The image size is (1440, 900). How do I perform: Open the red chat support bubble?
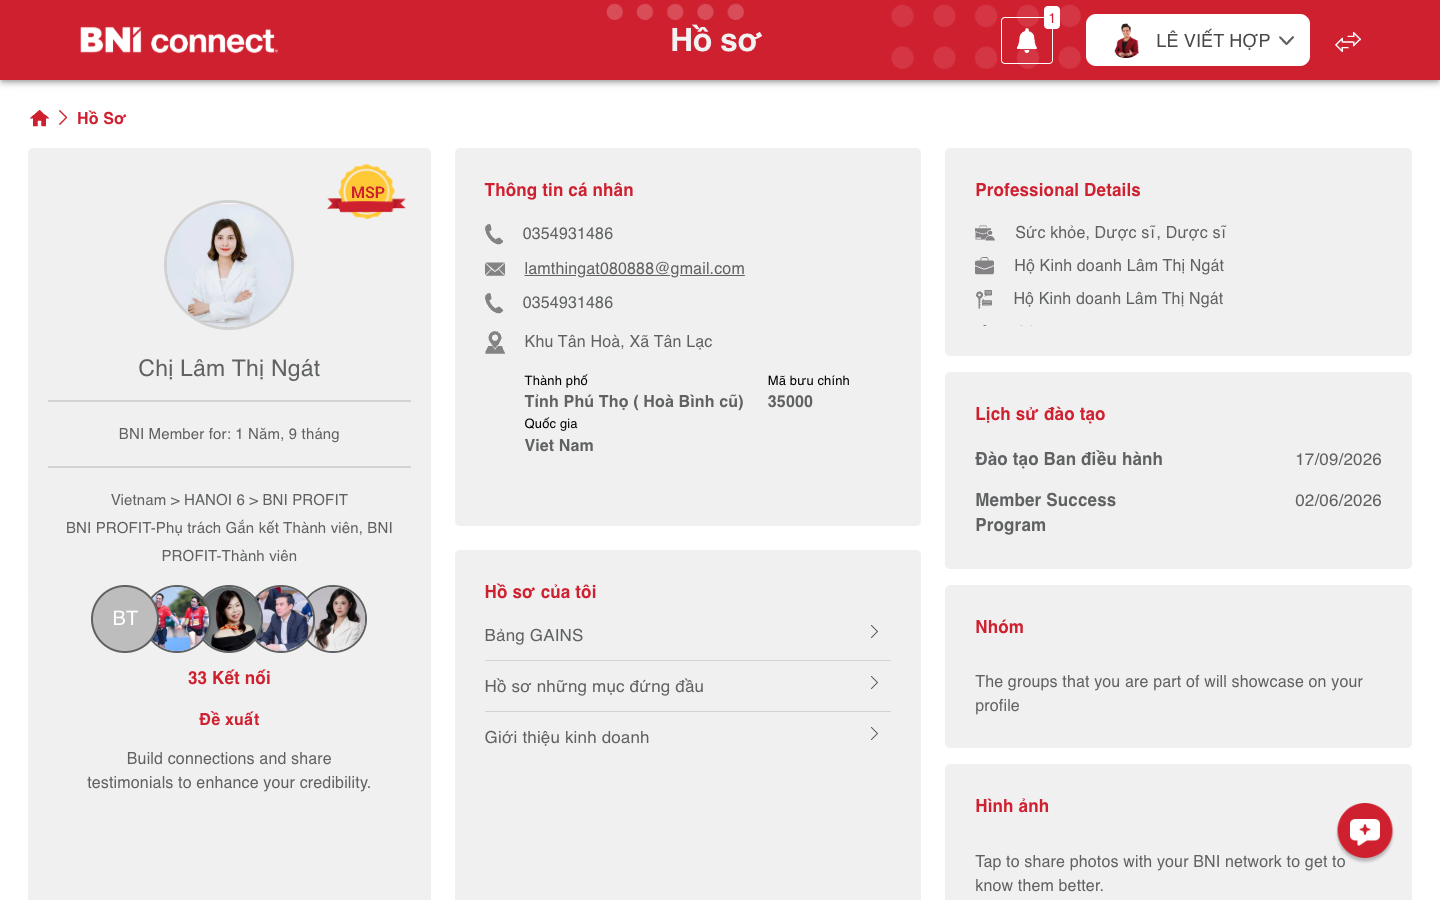click(x=1365, y=830)
